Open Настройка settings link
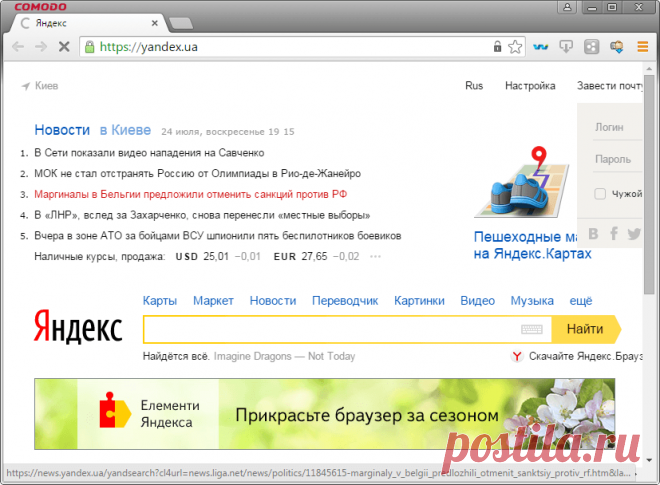Viewport: 660px width, 485px height. [x=530, y=86]
